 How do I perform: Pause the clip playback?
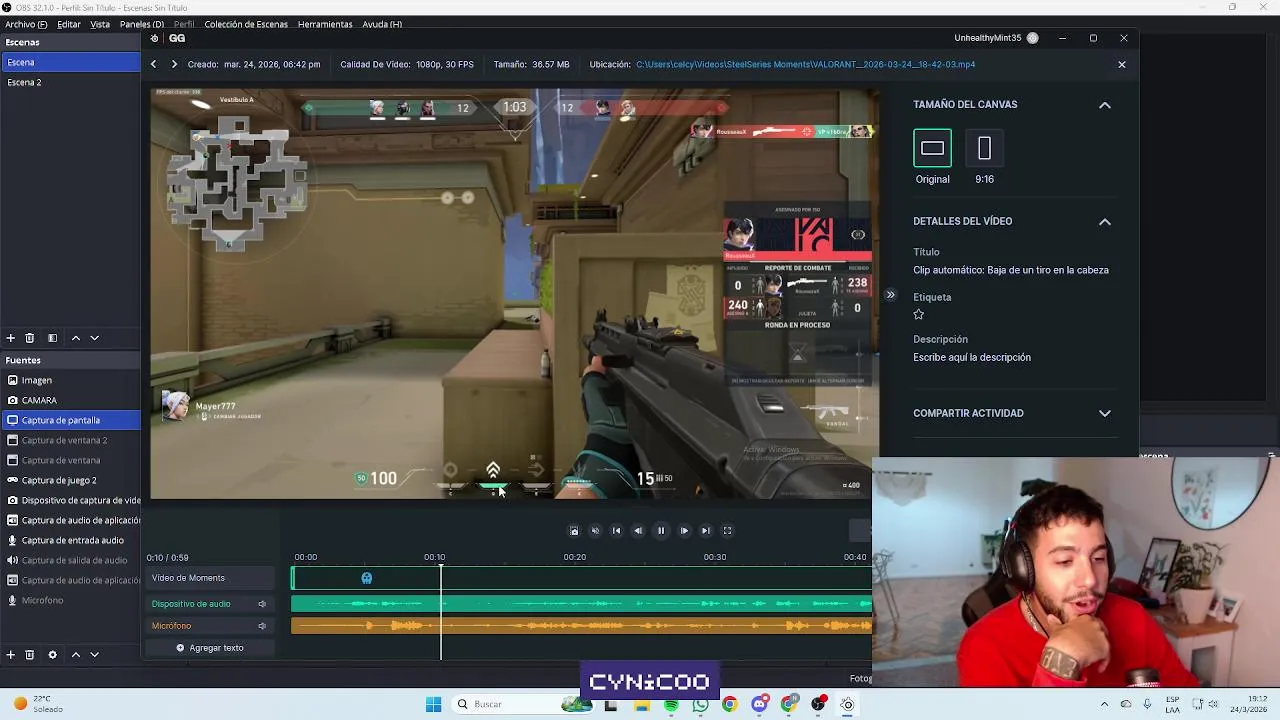[661, 531]
